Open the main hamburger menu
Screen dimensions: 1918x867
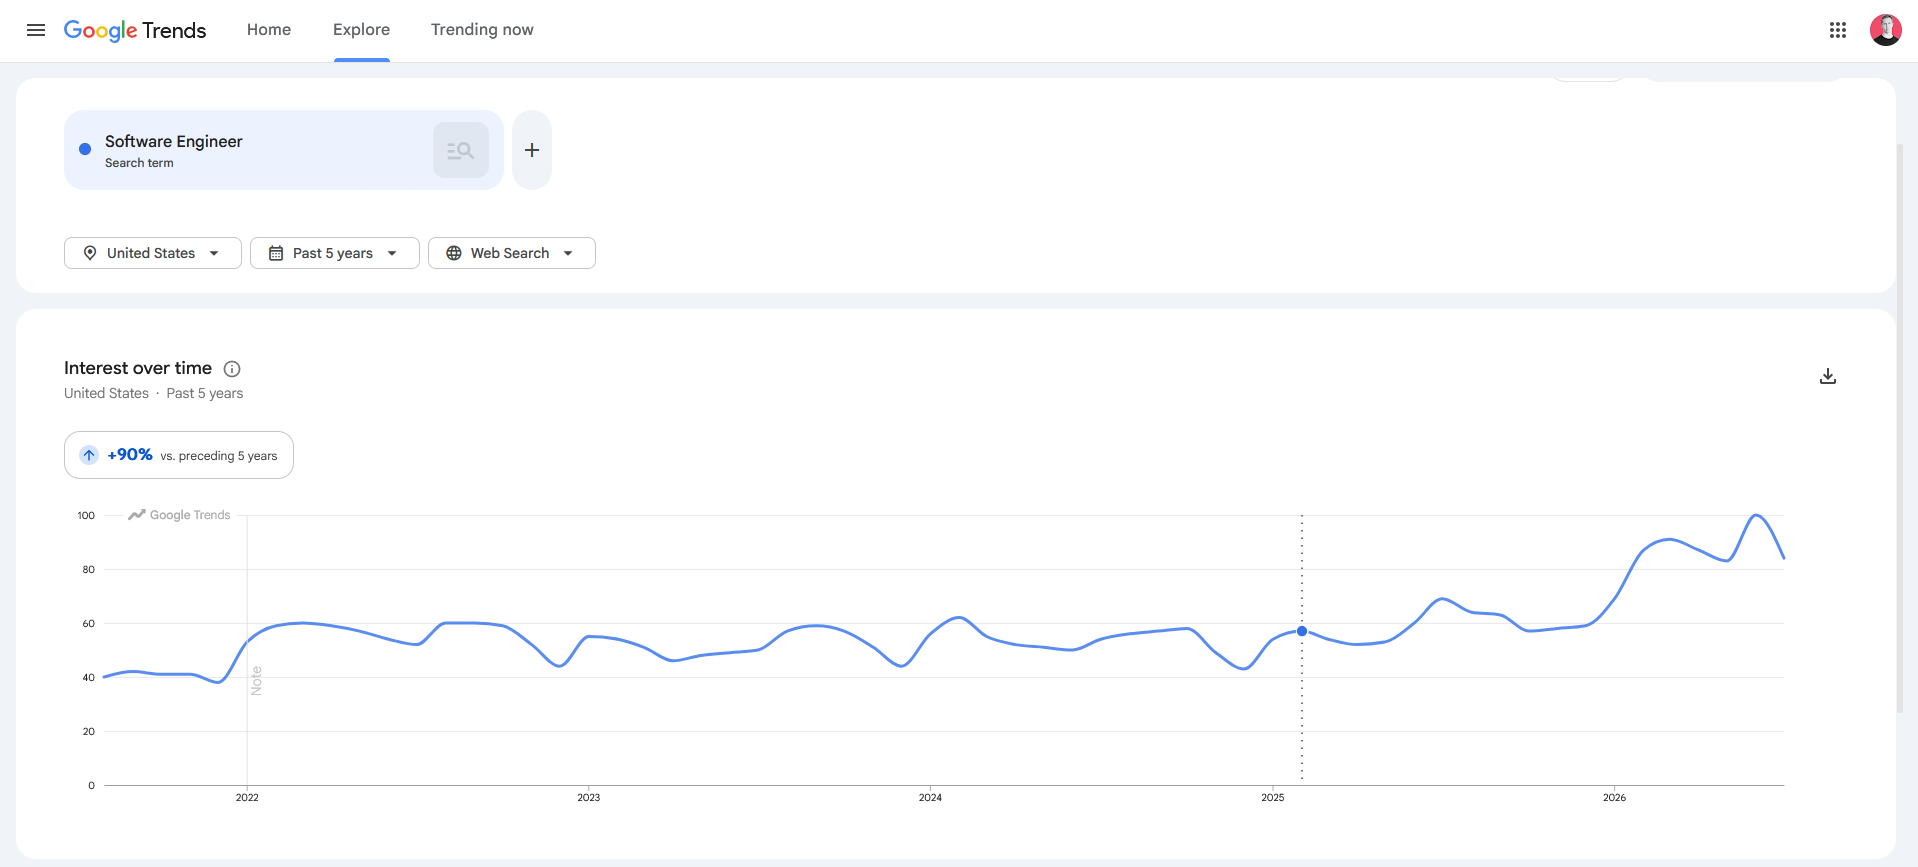(36, 30)
